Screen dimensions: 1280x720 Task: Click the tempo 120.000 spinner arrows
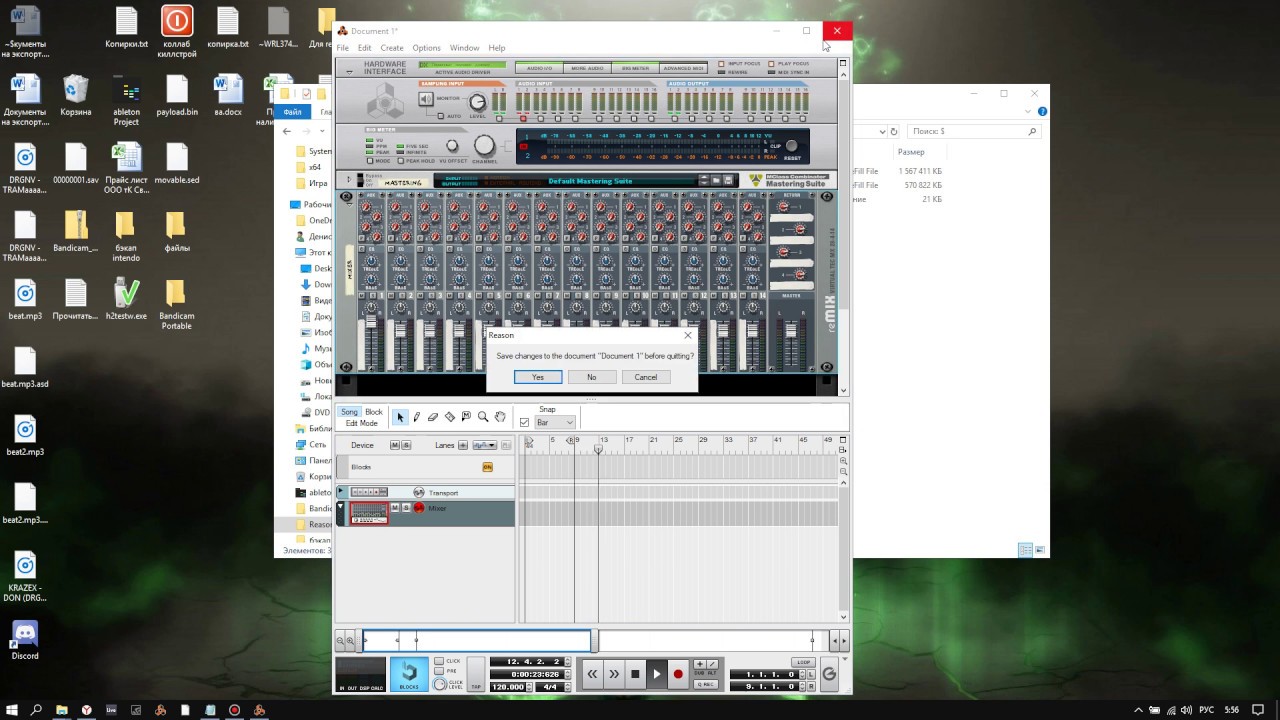click(x=530, y=687)
